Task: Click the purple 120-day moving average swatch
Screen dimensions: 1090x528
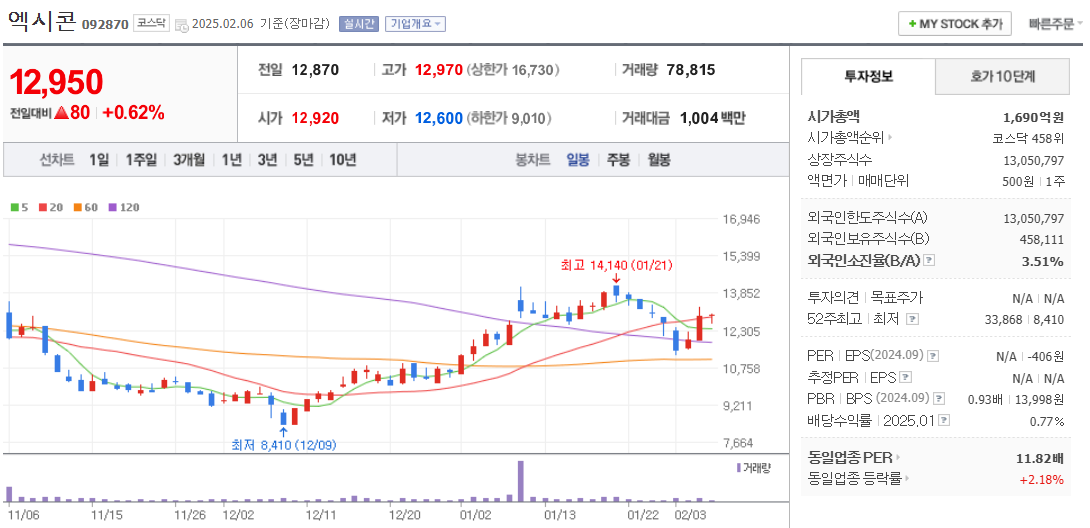Action: click(x=113, y=207)
